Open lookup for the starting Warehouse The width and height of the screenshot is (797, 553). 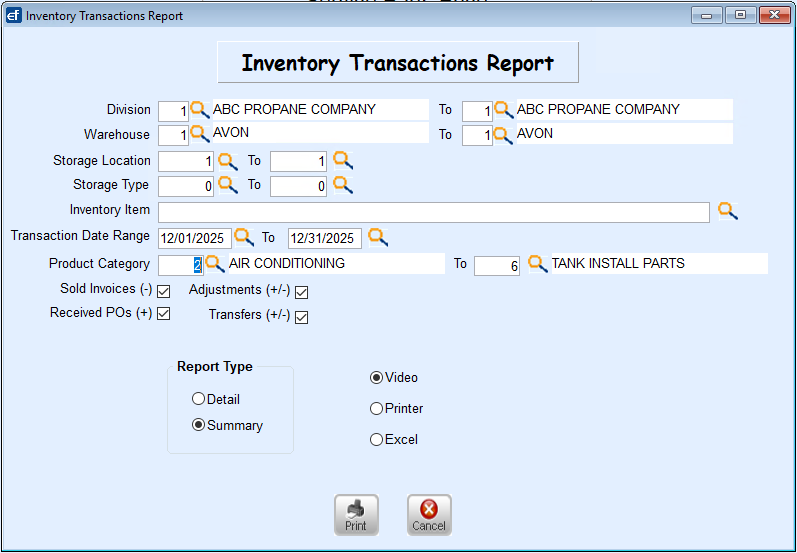[200, 135]
